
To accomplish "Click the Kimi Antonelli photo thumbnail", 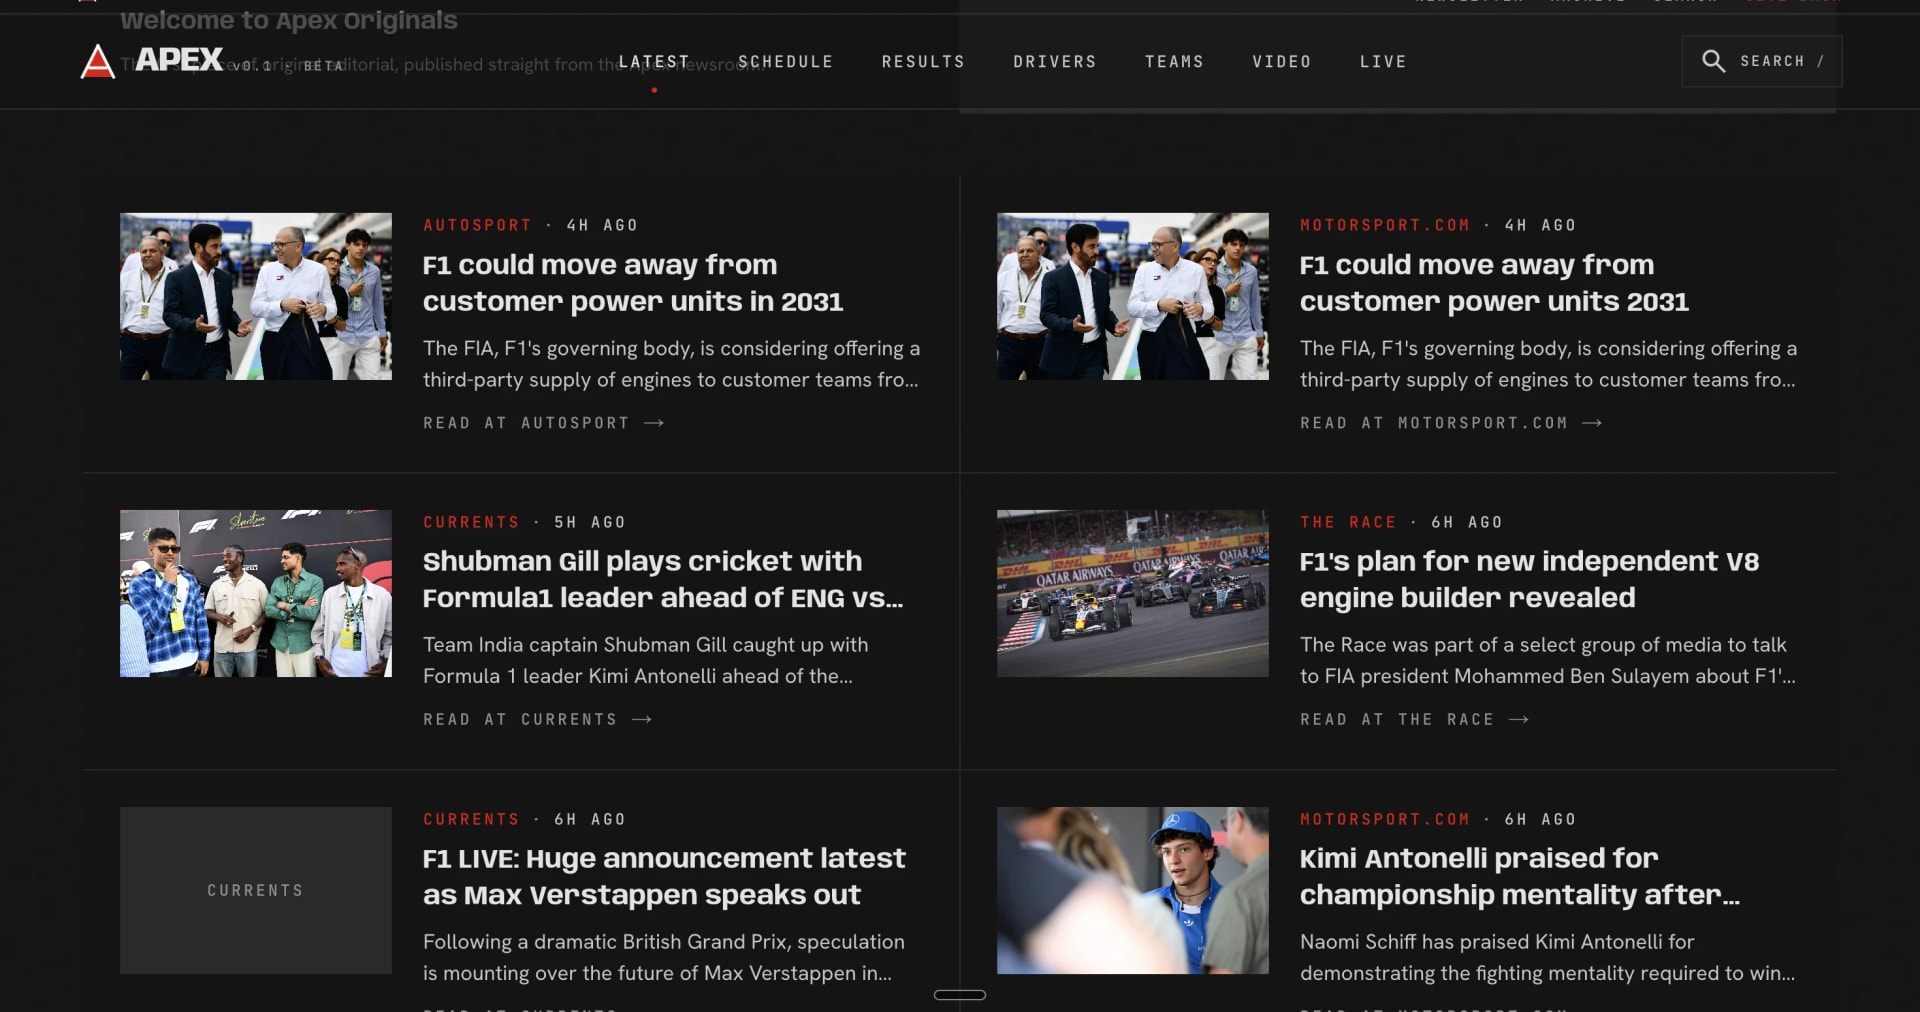I will 1133,890.
